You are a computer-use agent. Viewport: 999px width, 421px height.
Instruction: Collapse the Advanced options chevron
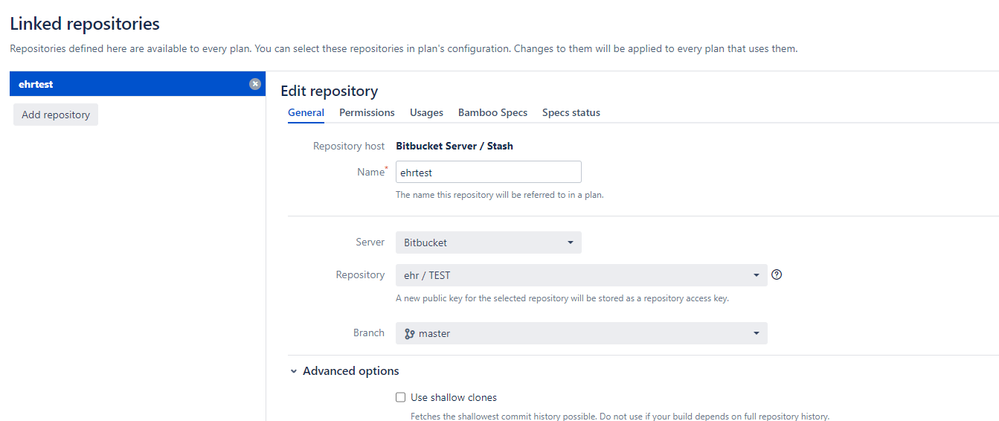click(x=294, y=371)
